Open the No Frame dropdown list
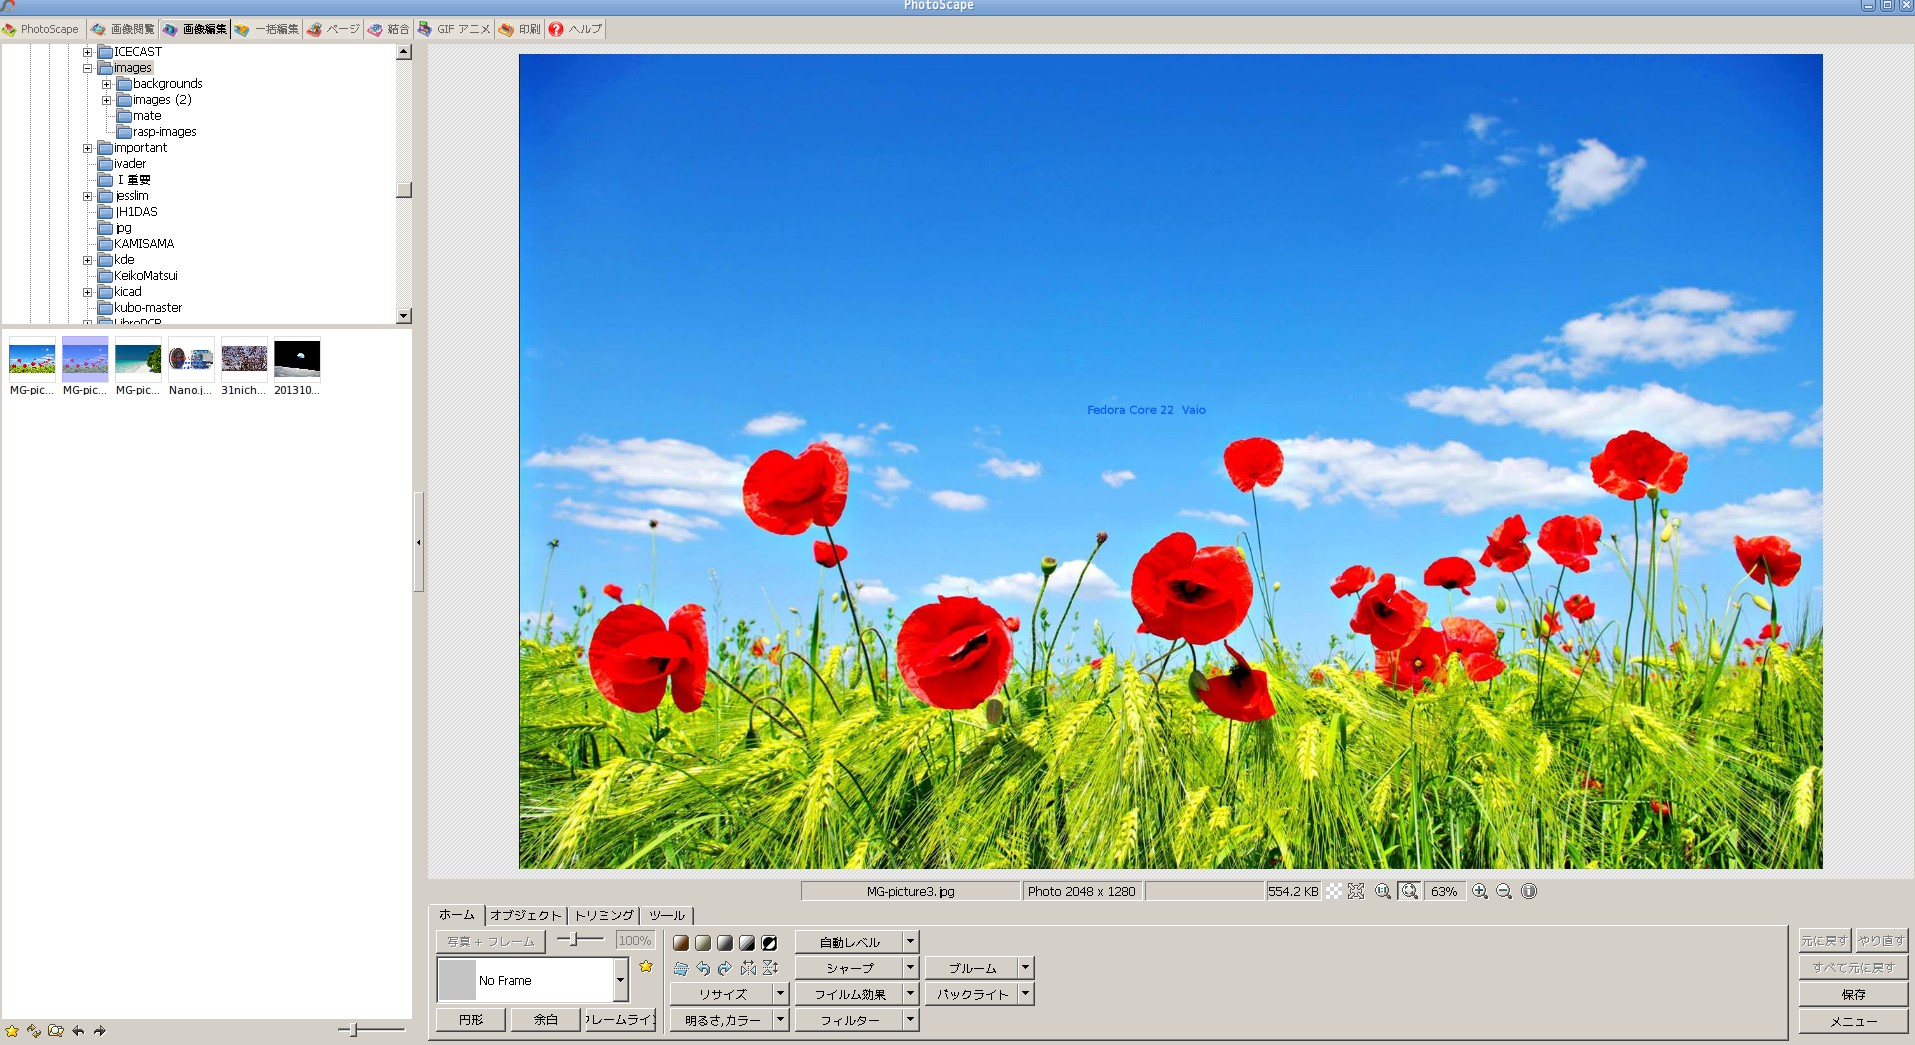Screen dimensions: 1915x1045 tap(620, 981)
